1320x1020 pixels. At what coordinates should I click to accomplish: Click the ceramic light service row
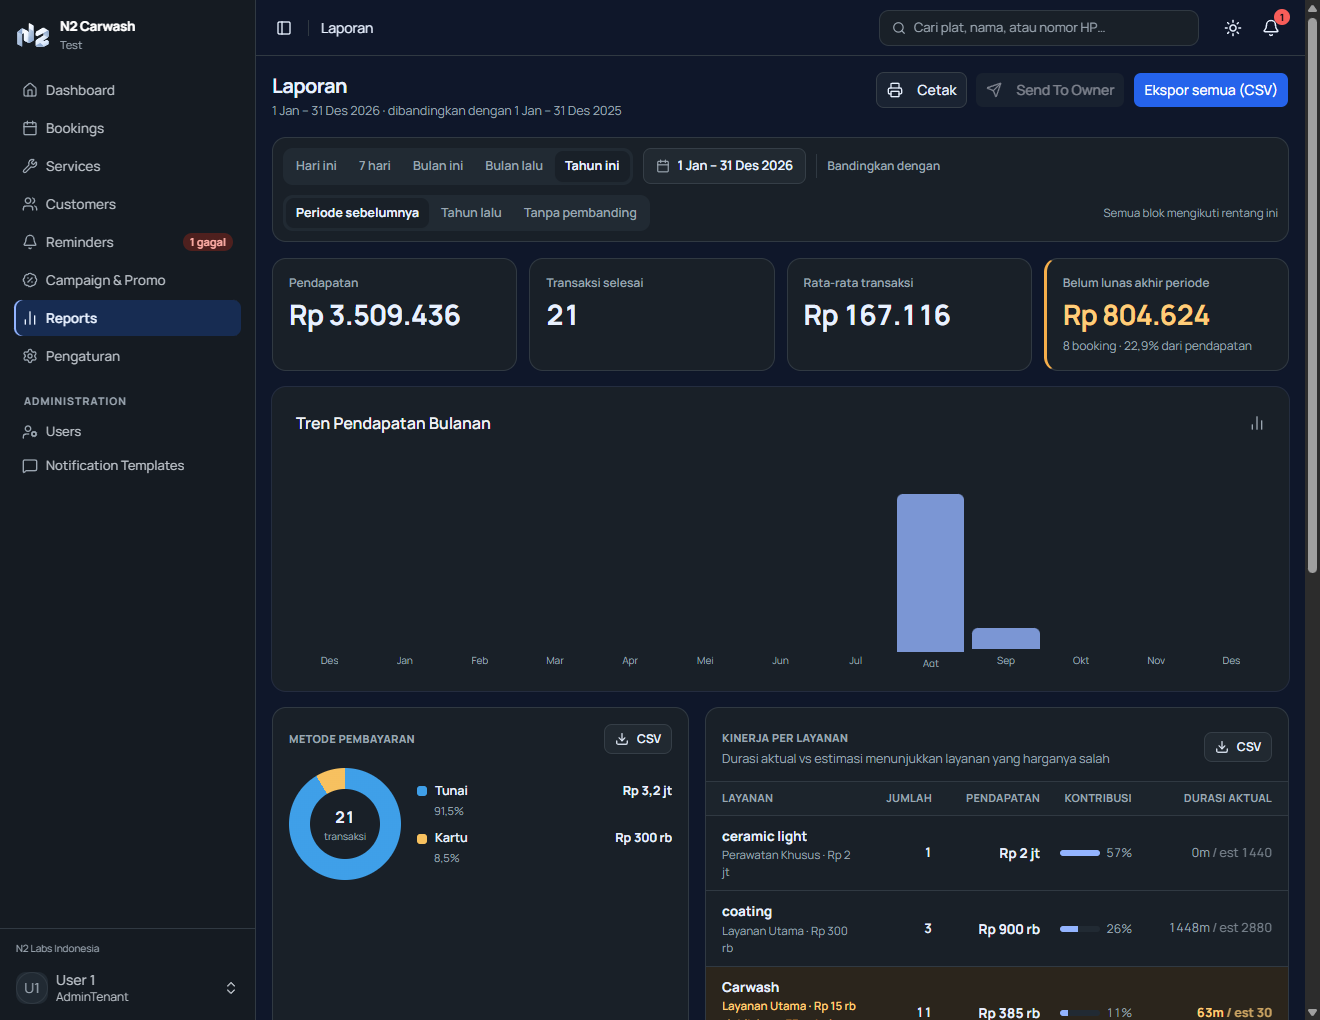coord(997,853)
